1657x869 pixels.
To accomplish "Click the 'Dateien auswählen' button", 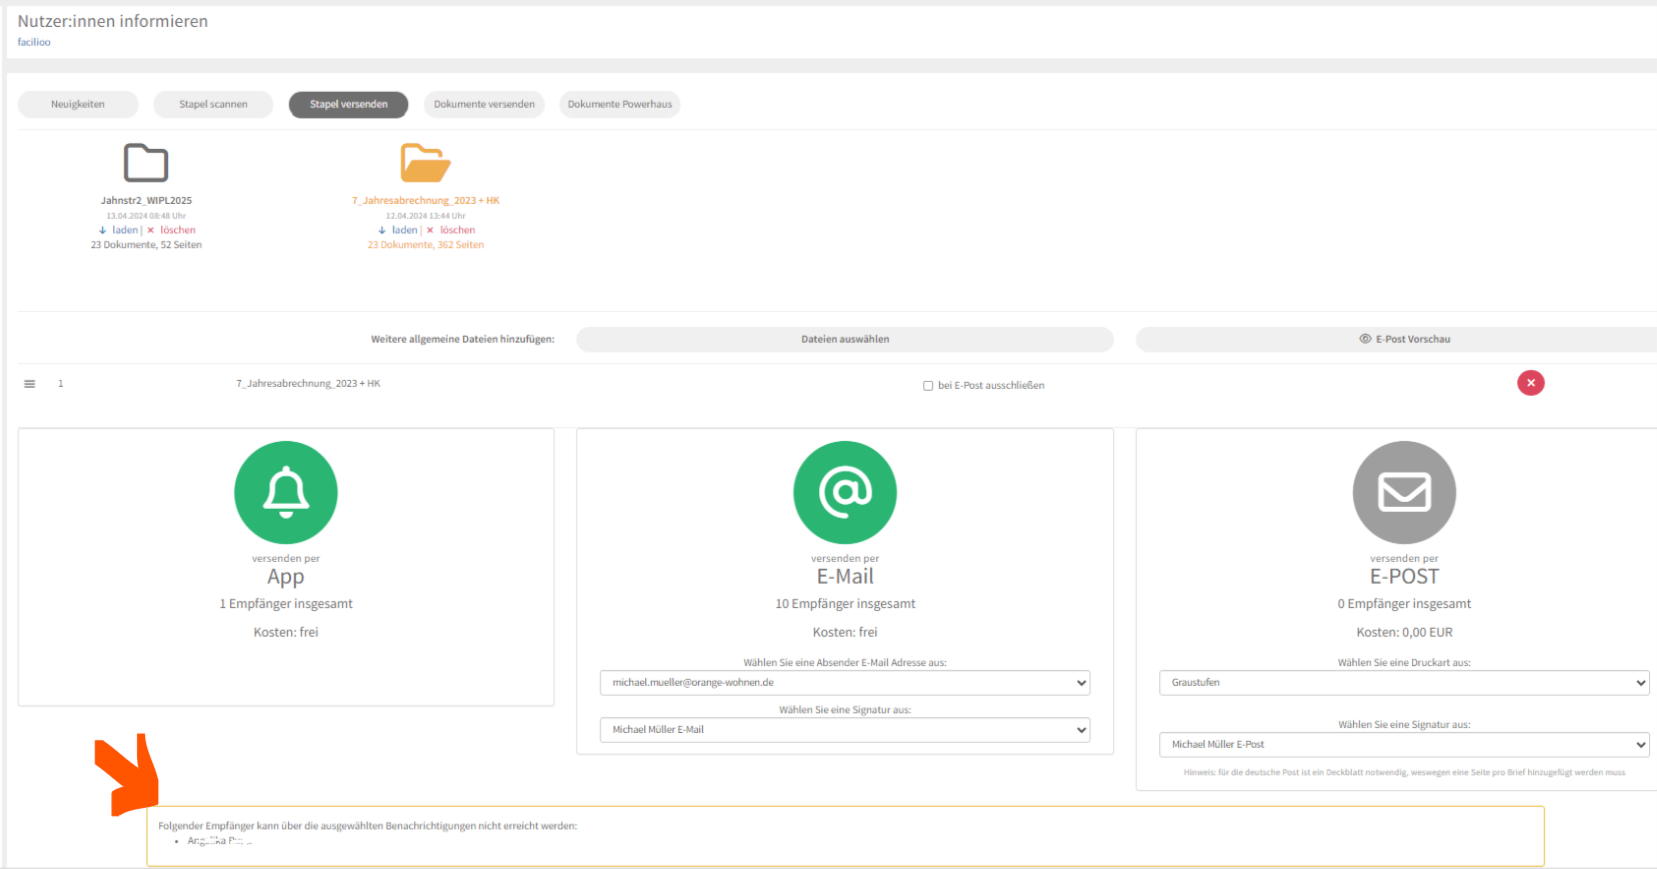I will pyautogui.click(x=845, y=340).
